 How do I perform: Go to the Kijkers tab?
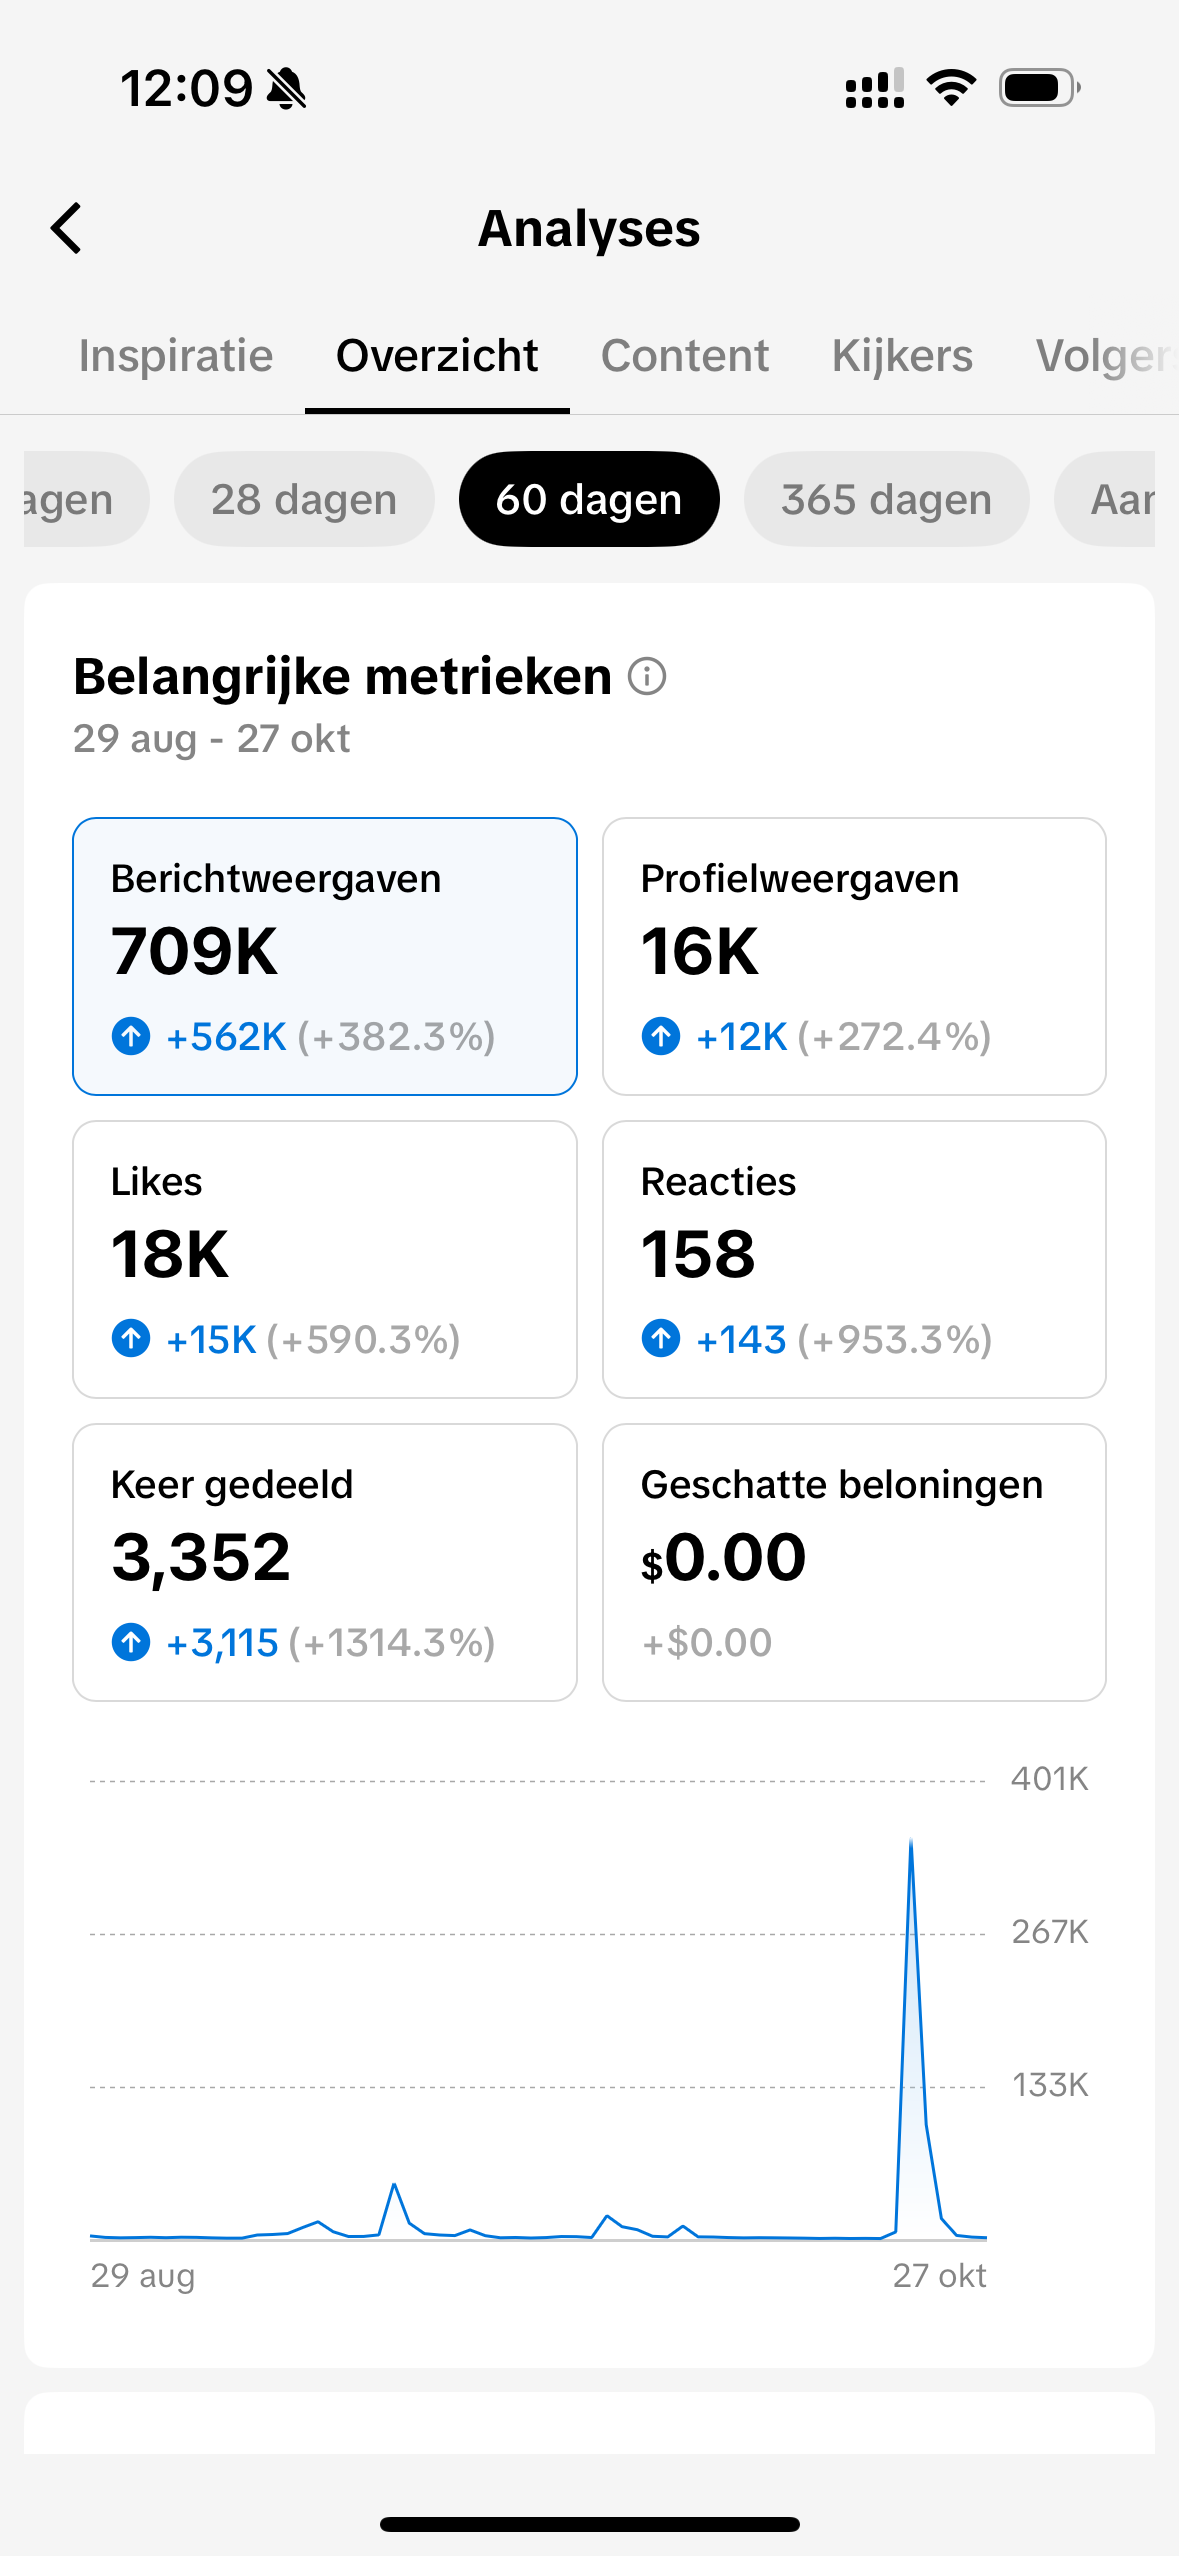click(902, 356)
